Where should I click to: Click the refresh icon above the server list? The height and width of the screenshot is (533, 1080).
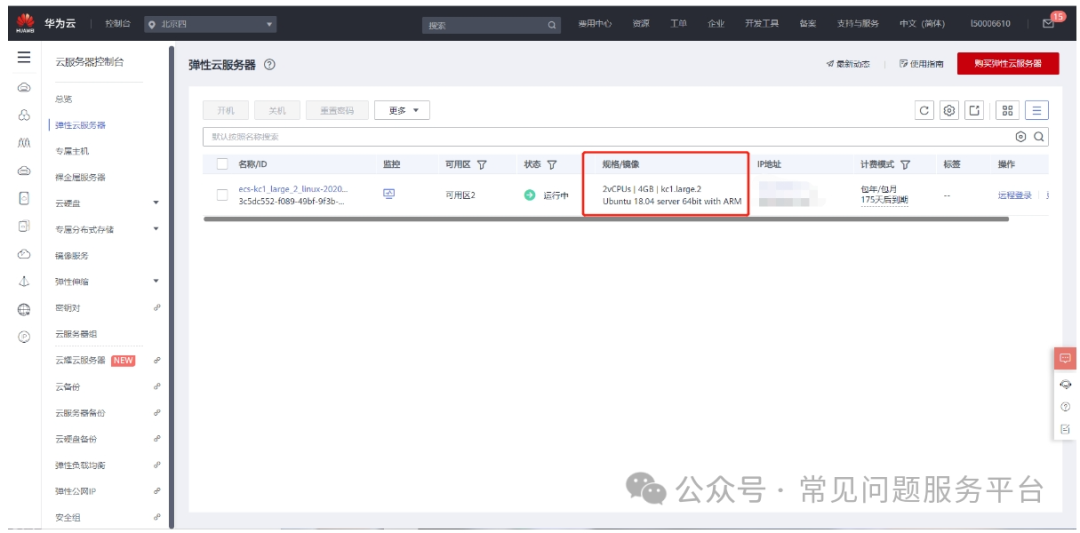[924, 110]
